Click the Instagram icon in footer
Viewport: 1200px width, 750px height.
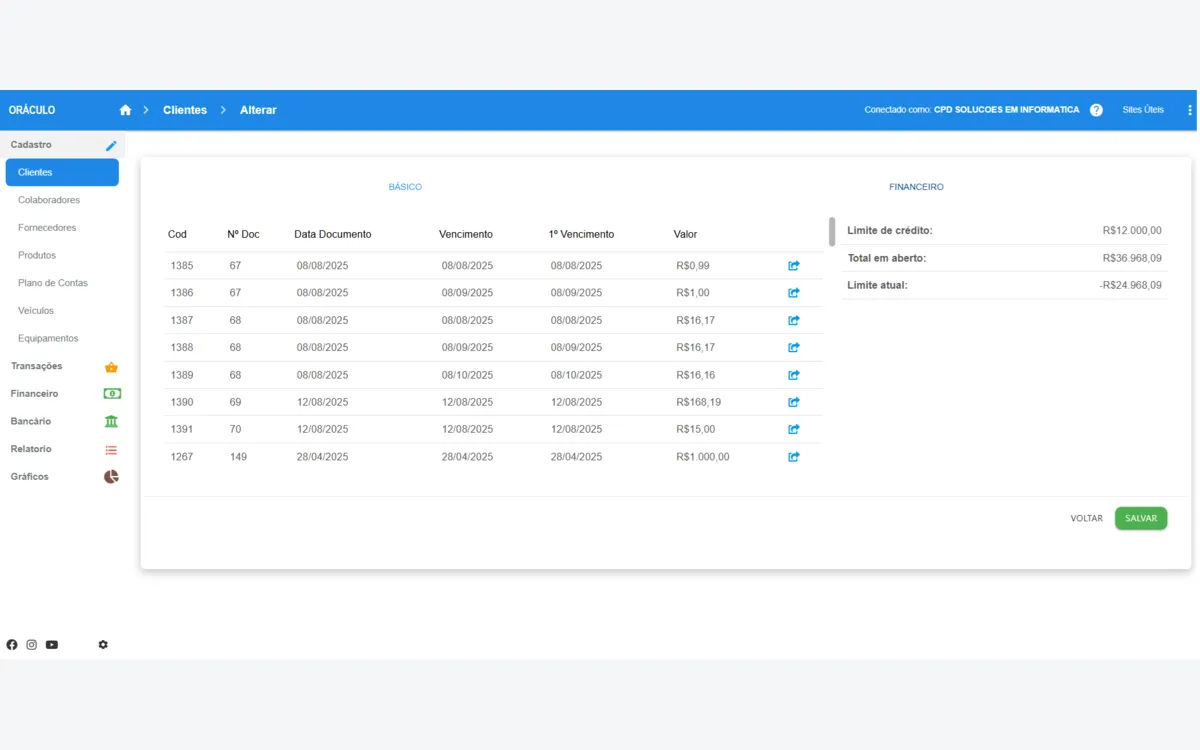click(x=32, y=645)
